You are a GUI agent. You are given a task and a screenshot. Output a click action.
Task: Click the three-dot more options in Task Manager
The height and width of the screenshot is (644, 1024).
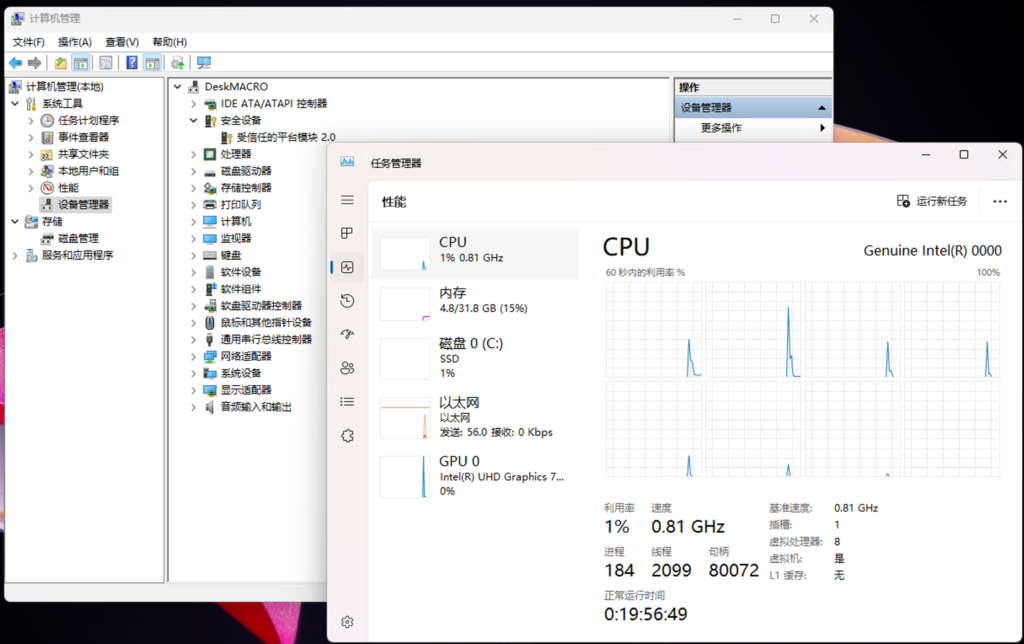1000,201
